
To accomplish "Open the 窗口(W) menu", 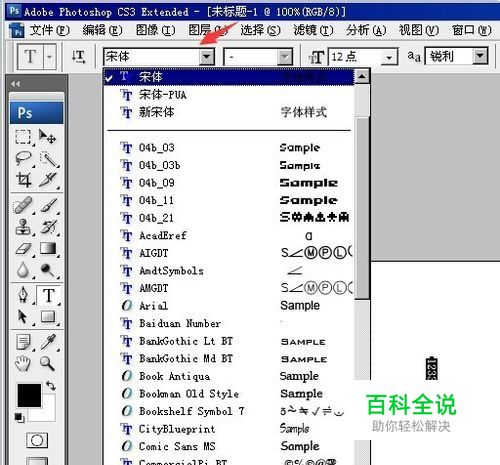I will 471,31.
